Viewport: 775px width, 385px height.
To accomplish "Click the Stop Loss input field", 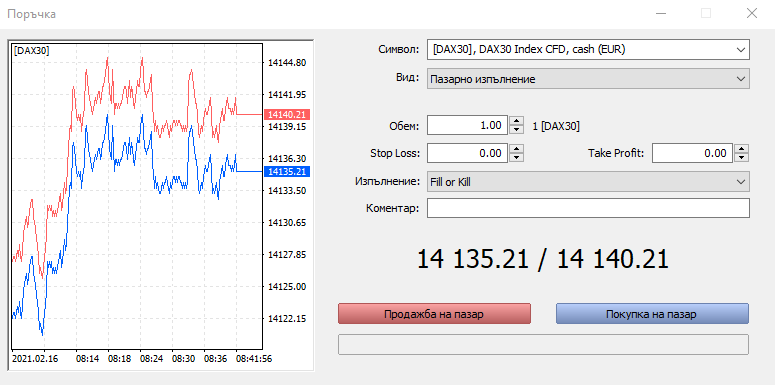I will click(468, 153).
